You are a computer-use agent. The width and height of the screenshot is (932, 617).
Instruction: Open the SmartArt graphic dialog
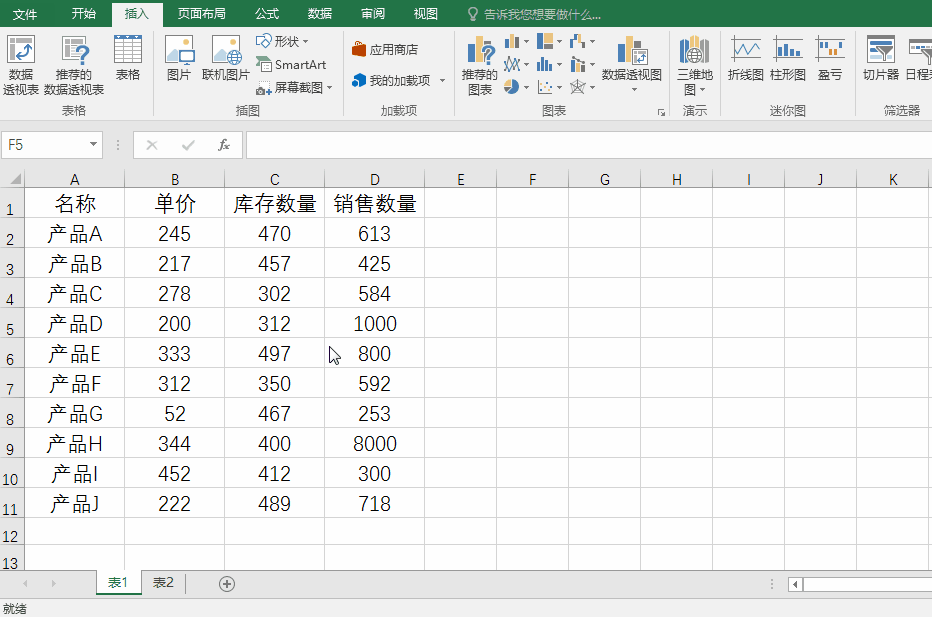click(x=291, y=64)
